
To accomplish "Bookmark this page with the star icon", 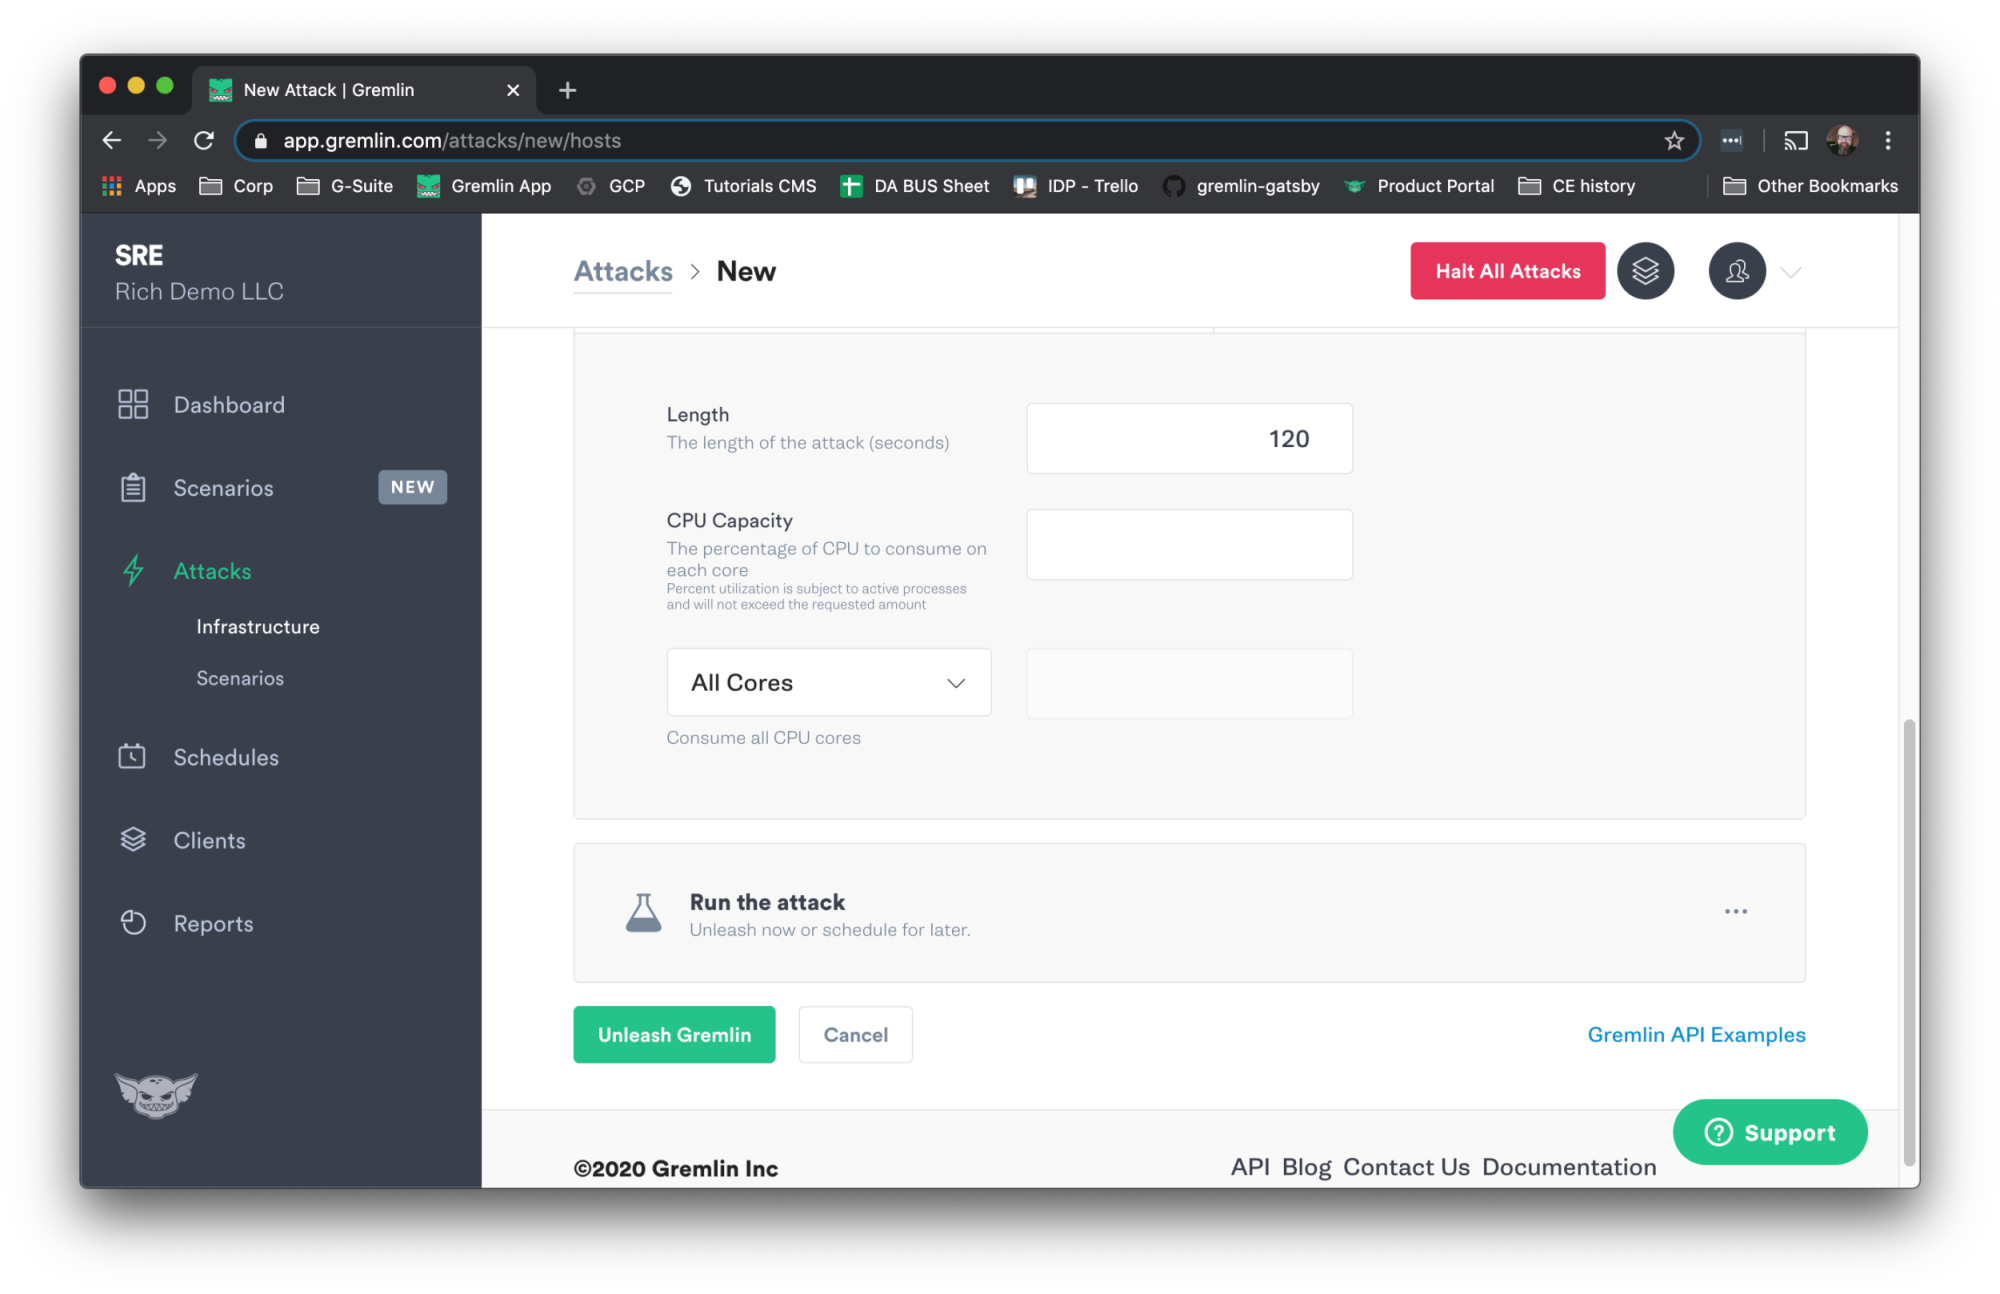I will coord(1674,140).
